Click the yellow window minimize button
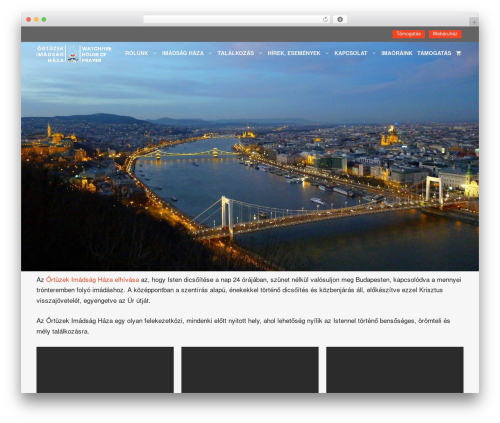The width and height of the screenshot is (500, 423). 36,19
